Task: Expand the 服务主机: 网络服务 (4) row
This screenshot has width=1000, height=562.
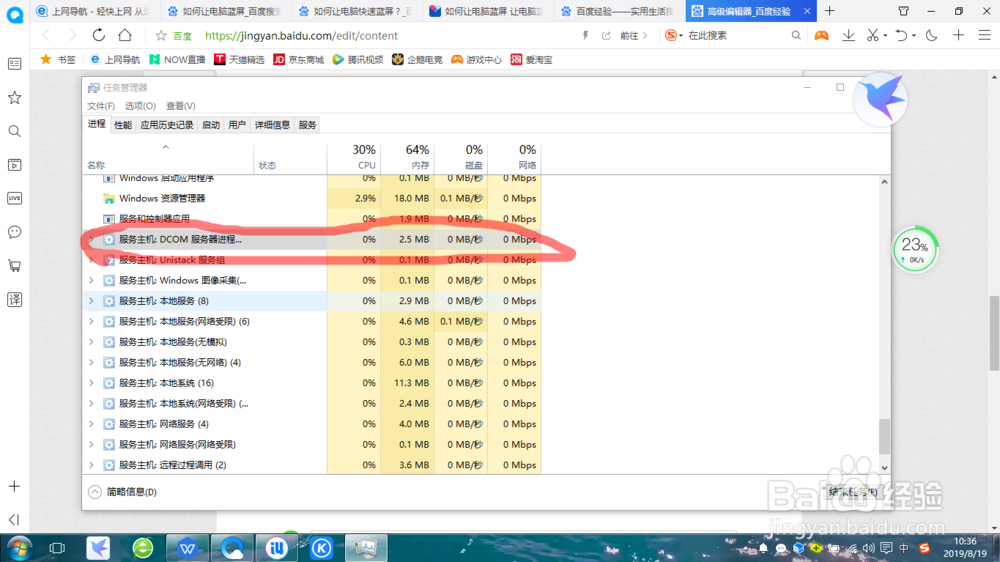Action: [91, 424]
